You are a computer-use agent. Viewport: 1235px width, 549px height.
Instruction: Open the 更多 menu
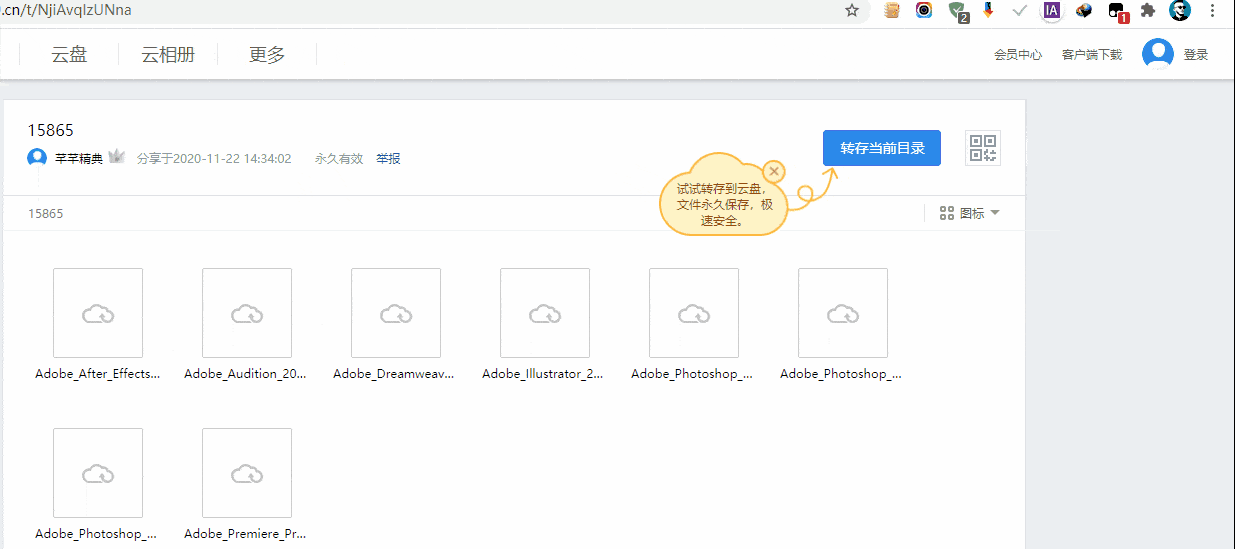(x=267, y=55)
